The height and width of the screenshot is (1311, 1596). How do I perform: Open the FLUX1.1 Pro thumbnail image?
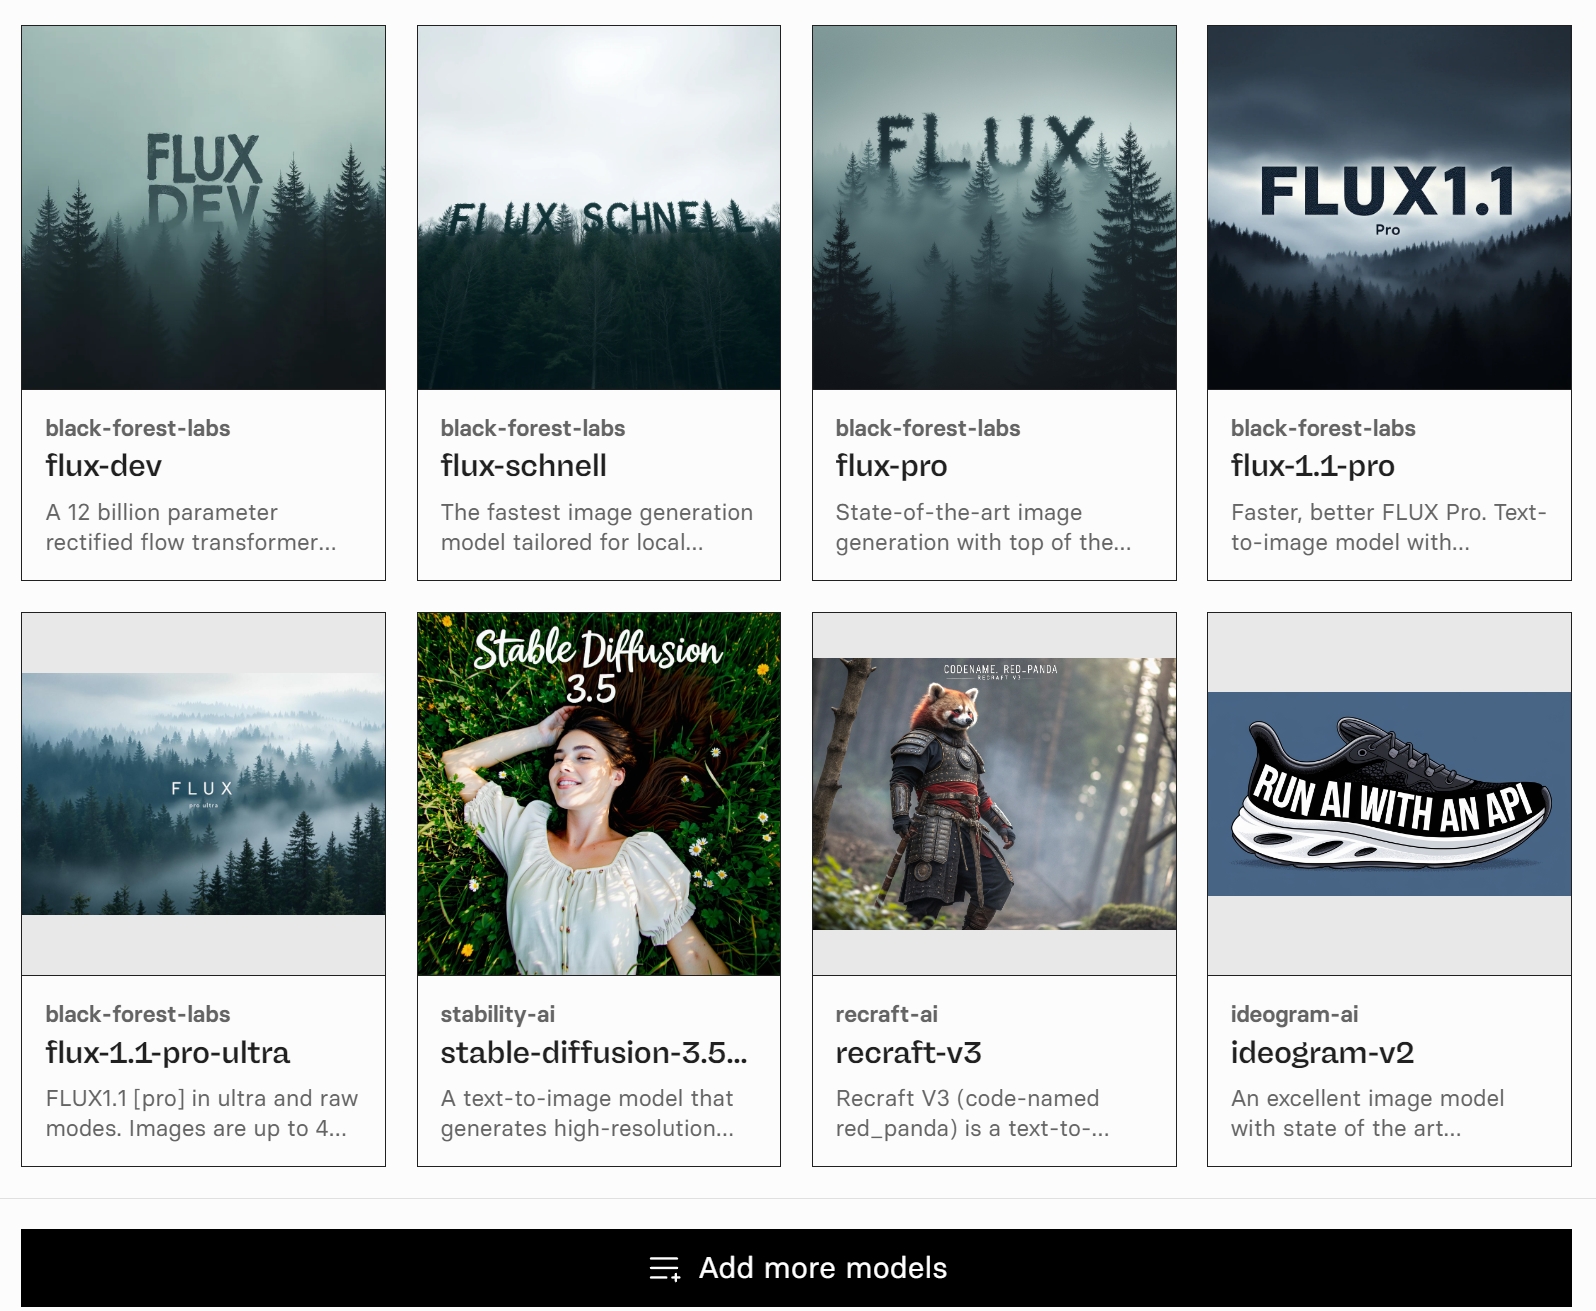(1389, 208)
